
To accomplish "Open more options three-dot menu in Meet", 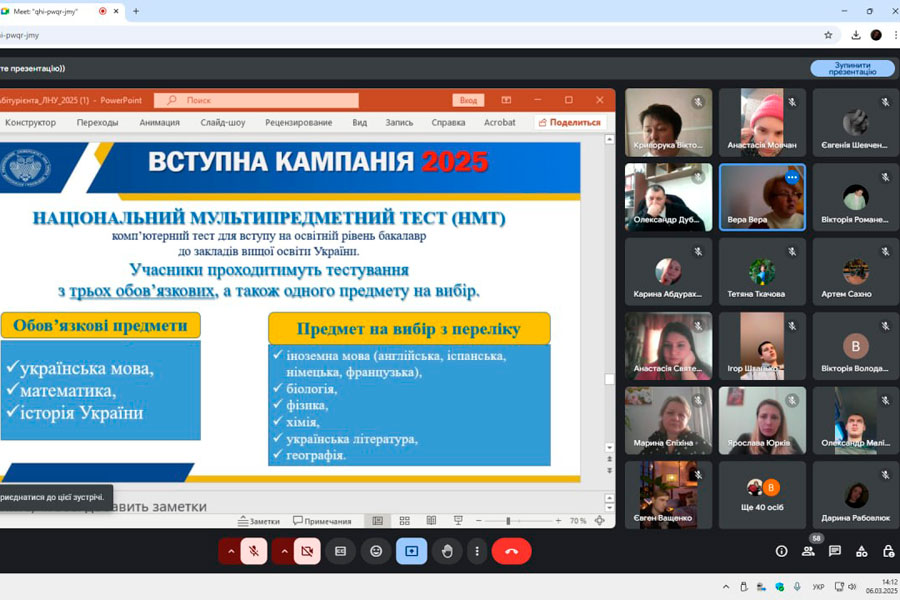I will click(x=477, y=551).
